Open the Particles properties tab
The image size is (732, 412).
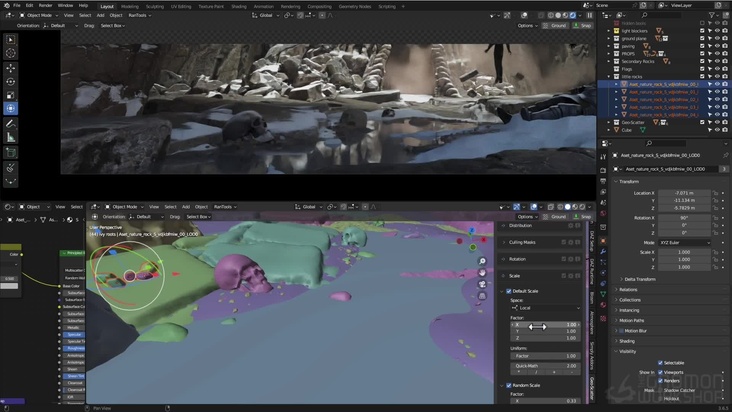[603, 262]
